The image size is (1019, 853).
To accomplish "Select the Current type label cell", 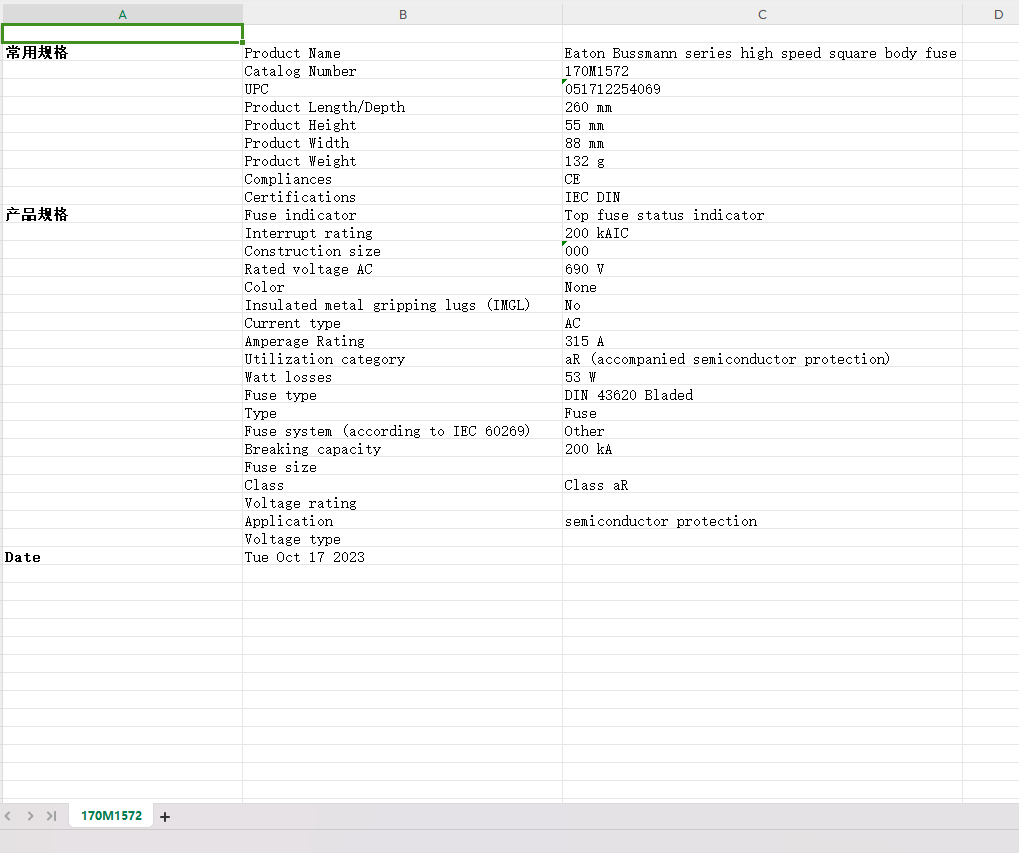I will click(x=402, y=323).
